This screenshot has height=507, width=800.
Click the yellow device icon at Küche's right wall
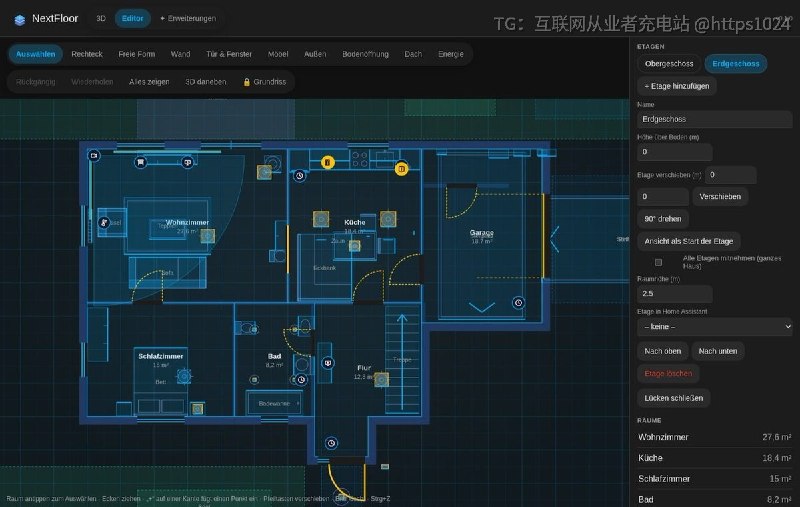point(402,168)
